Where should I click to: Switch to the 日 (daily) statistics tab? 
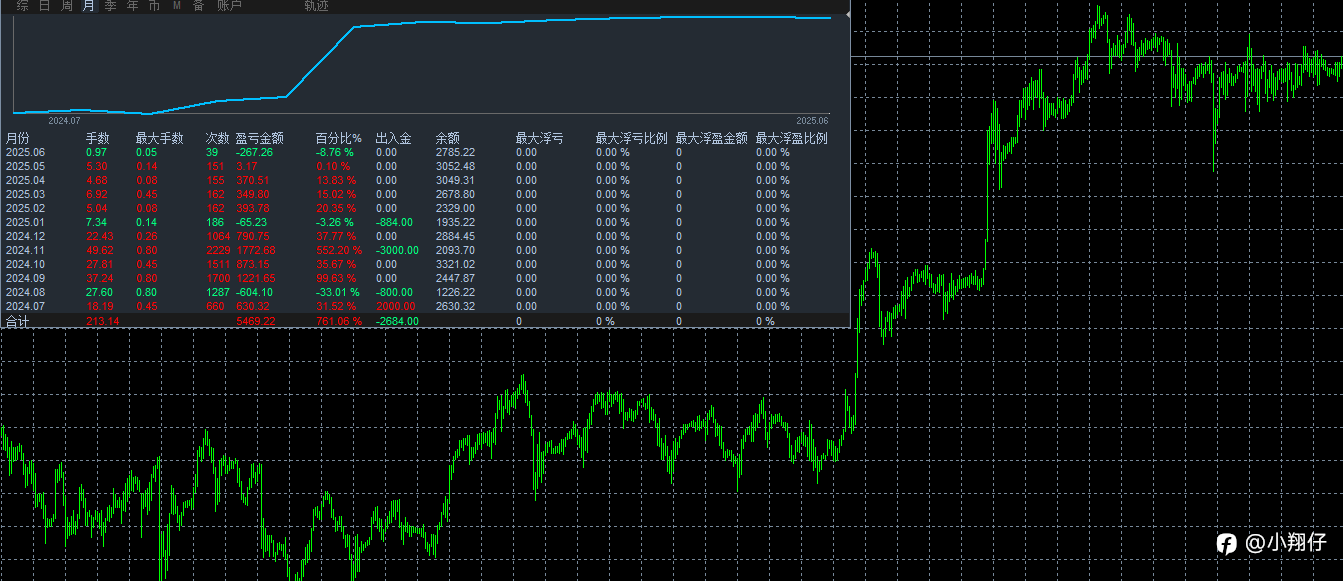coord(44,6)
